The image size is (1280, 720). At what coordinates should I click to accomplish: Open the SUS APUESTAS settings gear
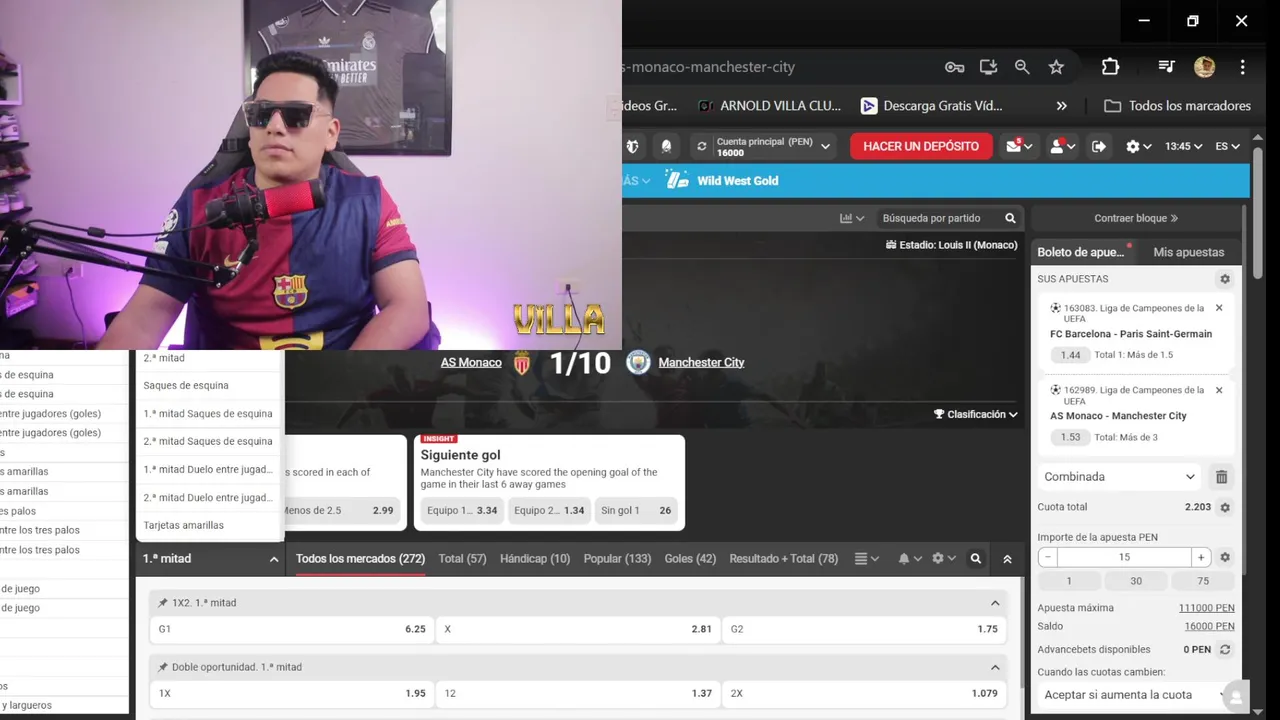pyautogui.click(x=1225, y=279)
